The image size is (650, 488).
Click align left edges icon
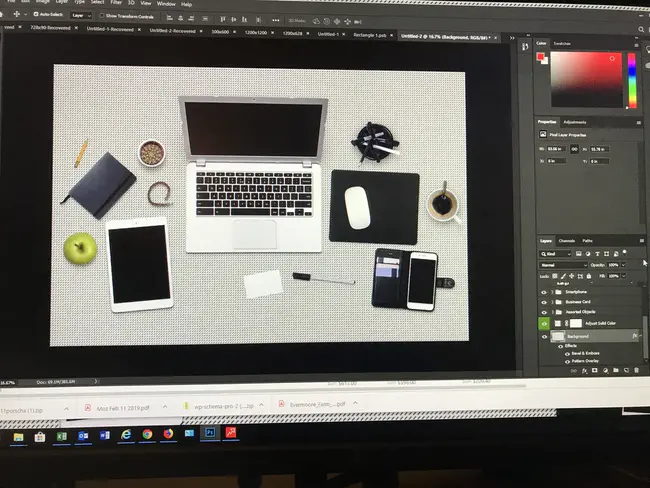point(170,18)
